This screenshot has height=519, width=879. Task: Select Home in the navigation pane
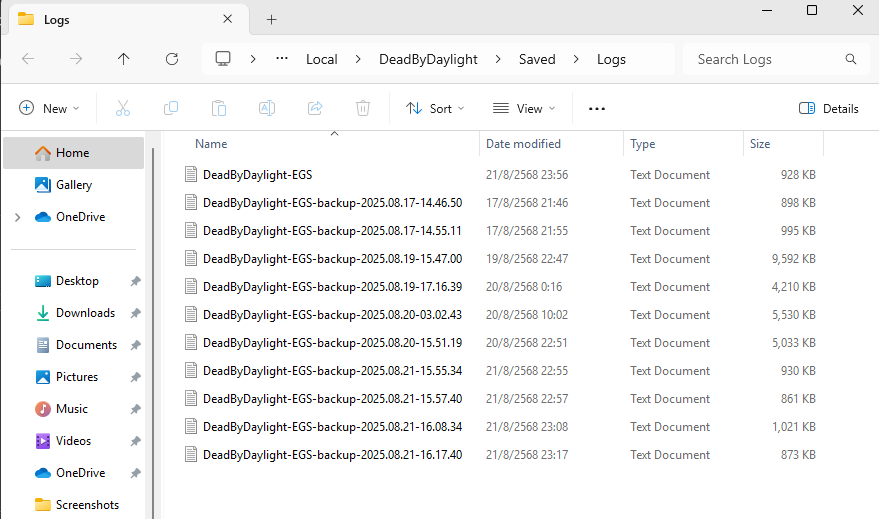73,153
